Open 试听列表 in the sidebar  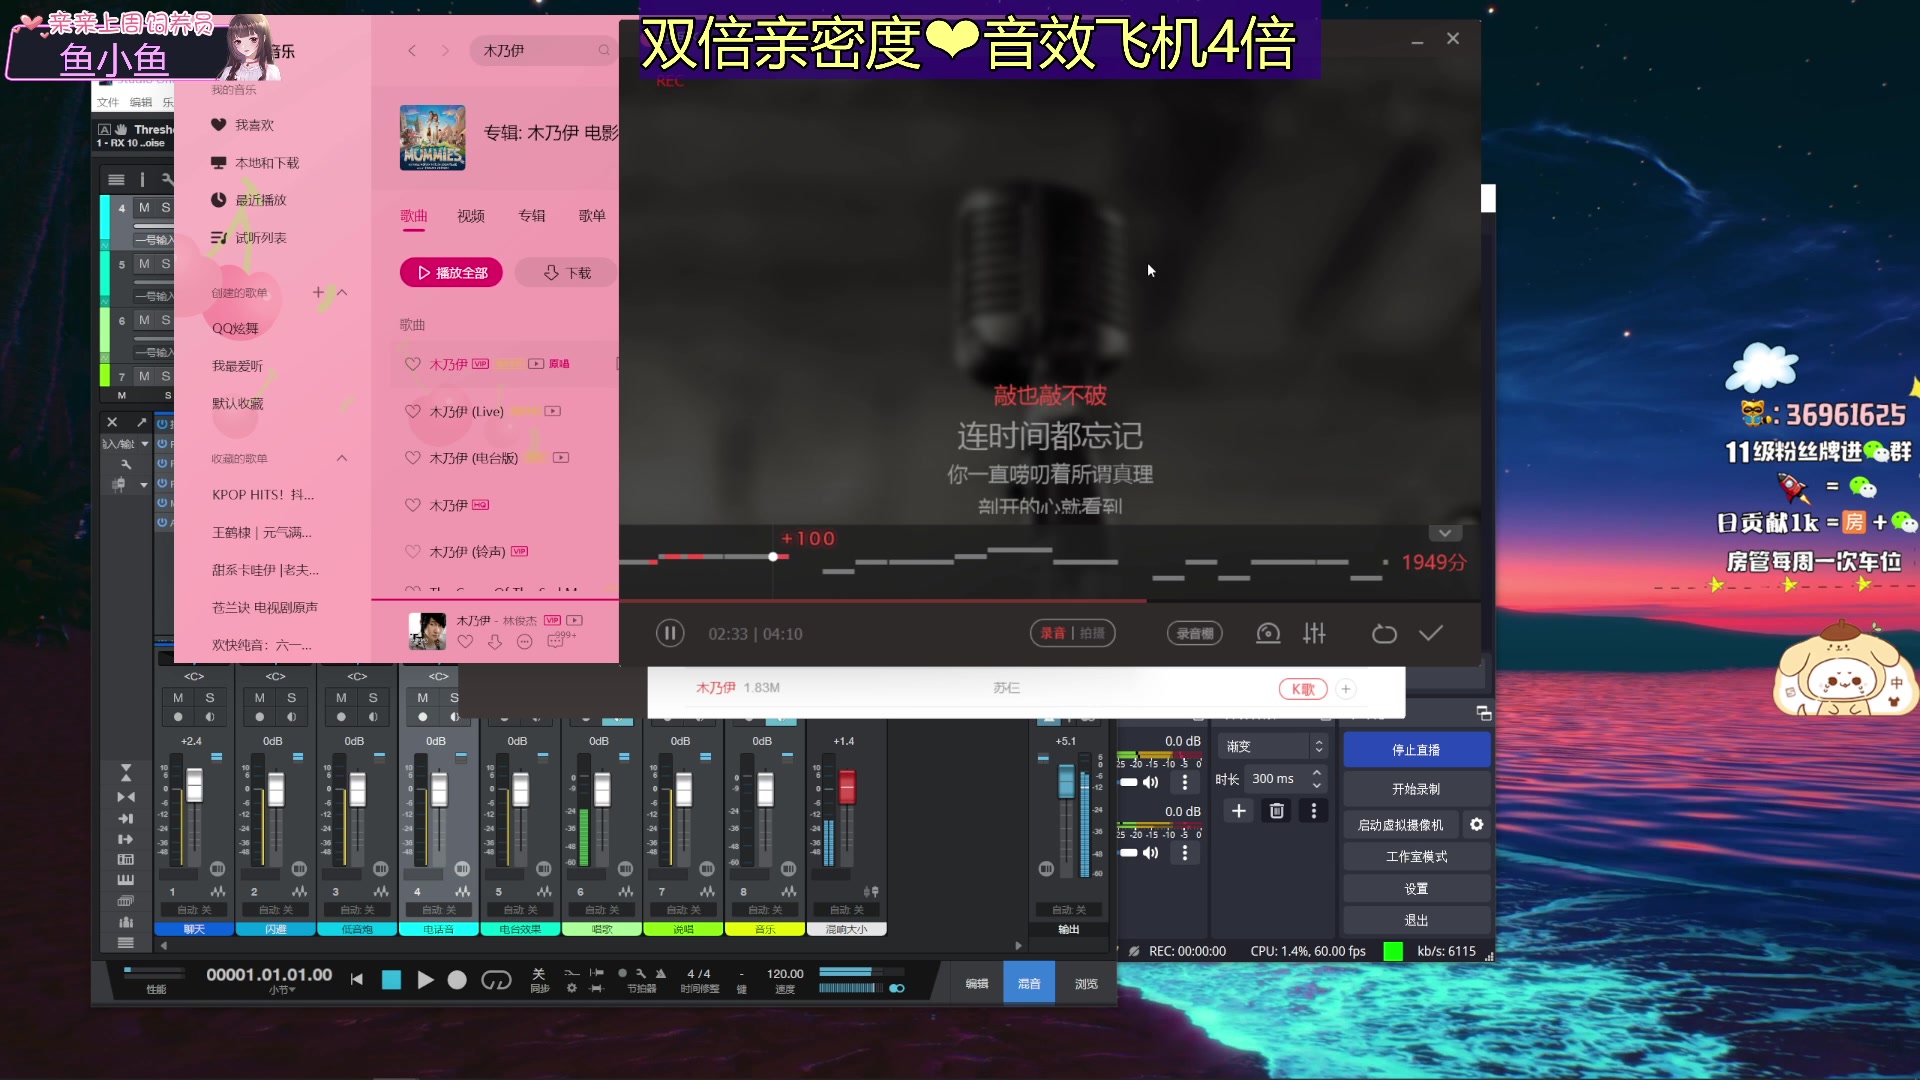[x=260, y=238]
